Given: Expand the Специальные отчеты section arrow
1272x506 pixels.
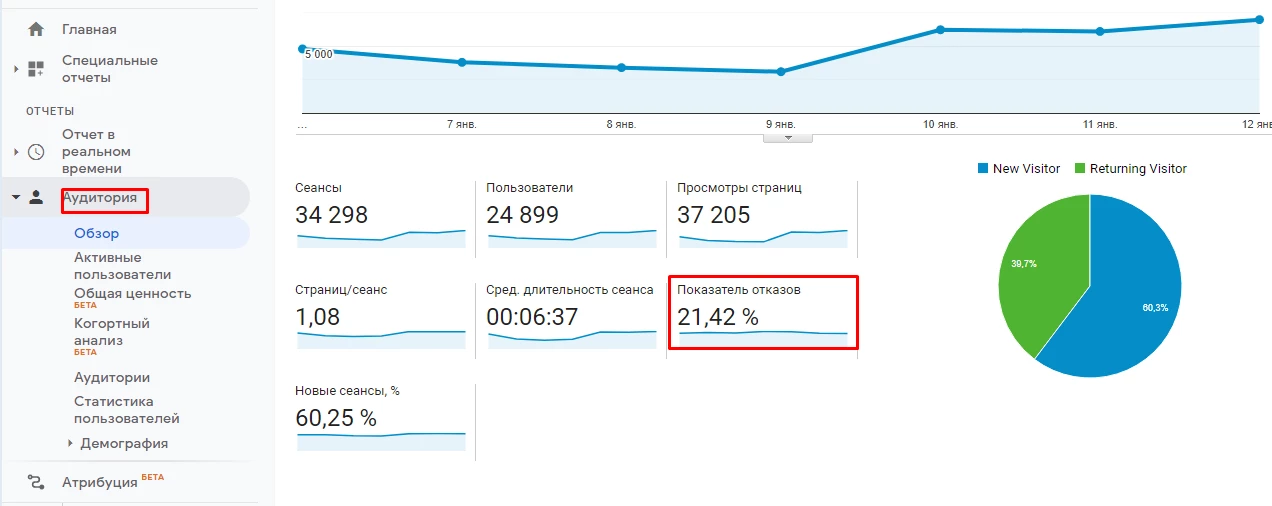Looking at the screenshot, I should pos(16,69).
